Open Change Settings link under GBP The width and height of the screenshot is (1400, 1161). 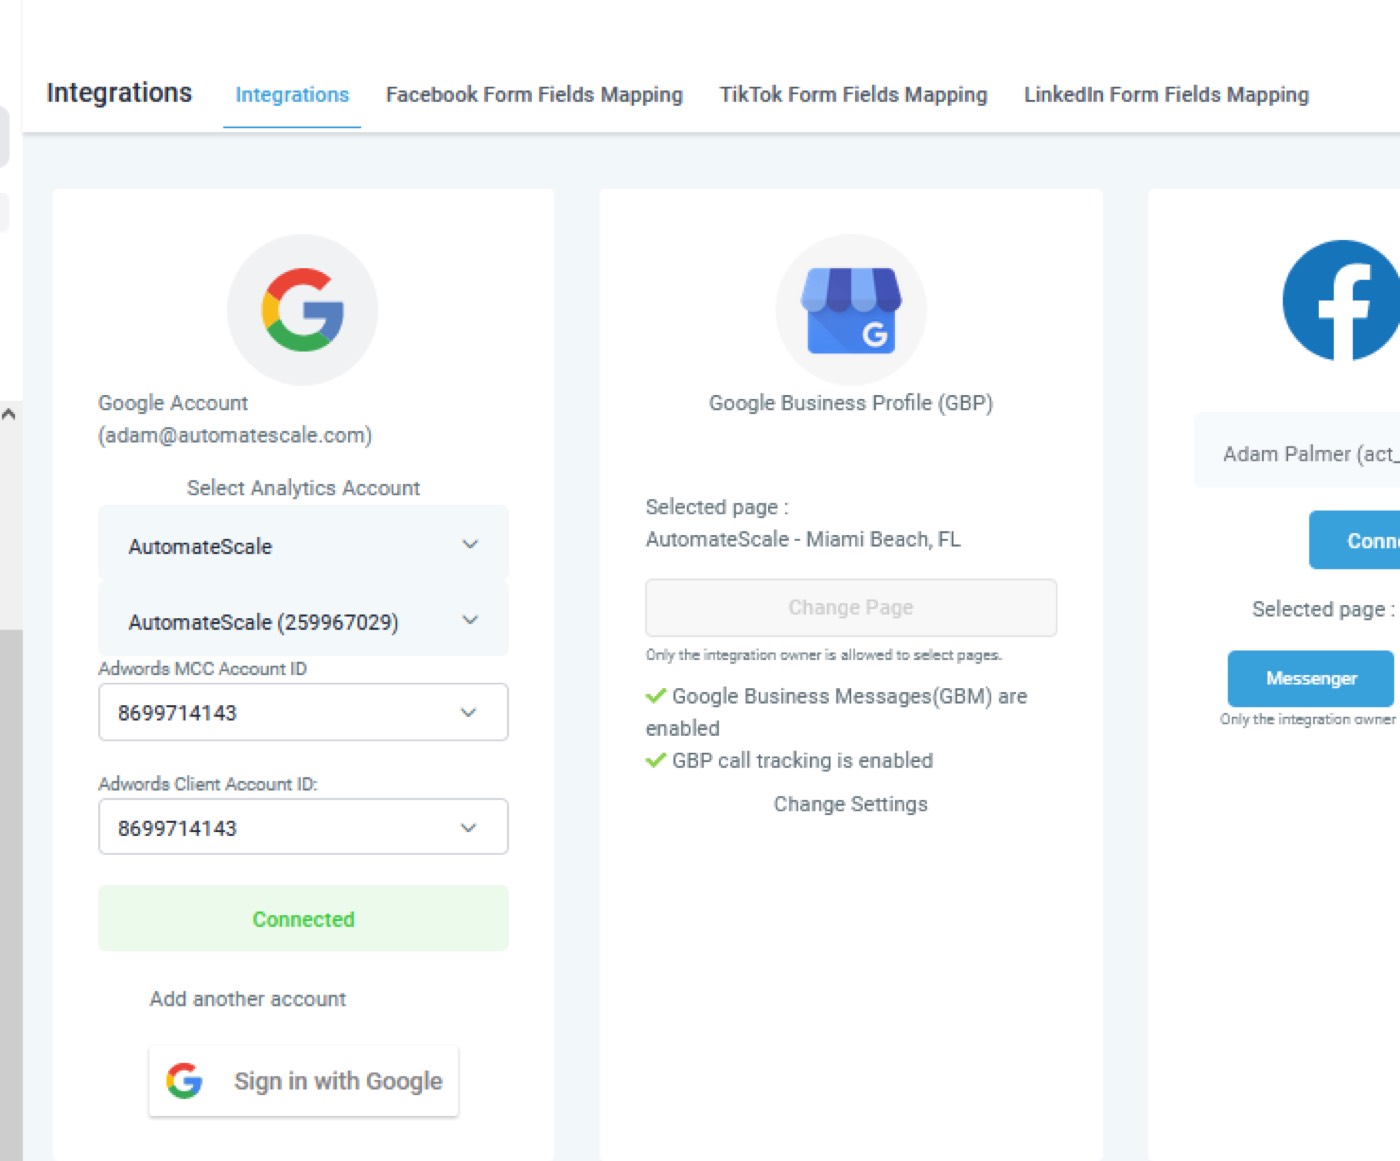point(851,804)
